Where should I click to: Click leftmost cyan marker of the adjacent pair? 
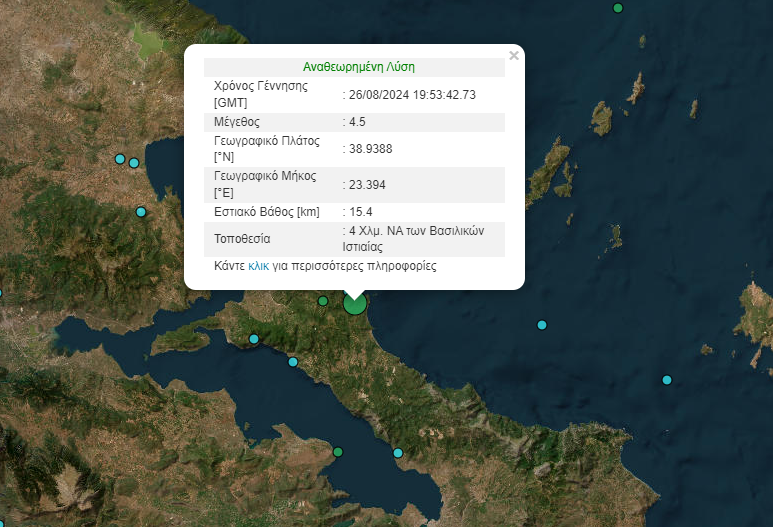[x=120, y=159]
